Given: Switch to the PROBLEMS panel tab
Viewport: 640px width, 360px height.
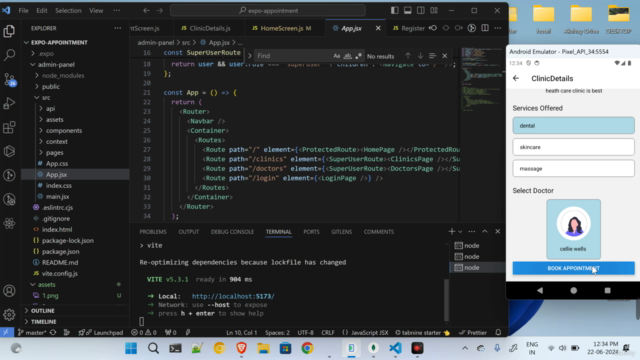Looking at the screenshot, I should pos(153,232).
